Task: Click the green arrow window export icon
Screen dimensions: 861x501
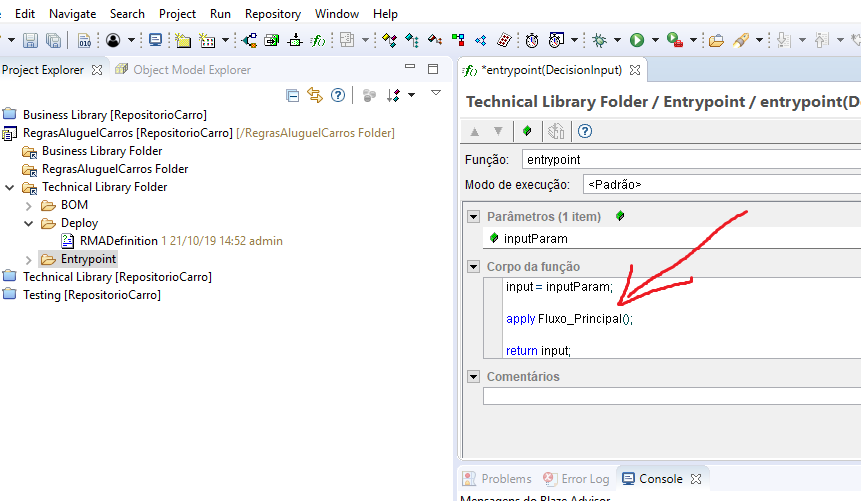Action: [x=272, y=40]
